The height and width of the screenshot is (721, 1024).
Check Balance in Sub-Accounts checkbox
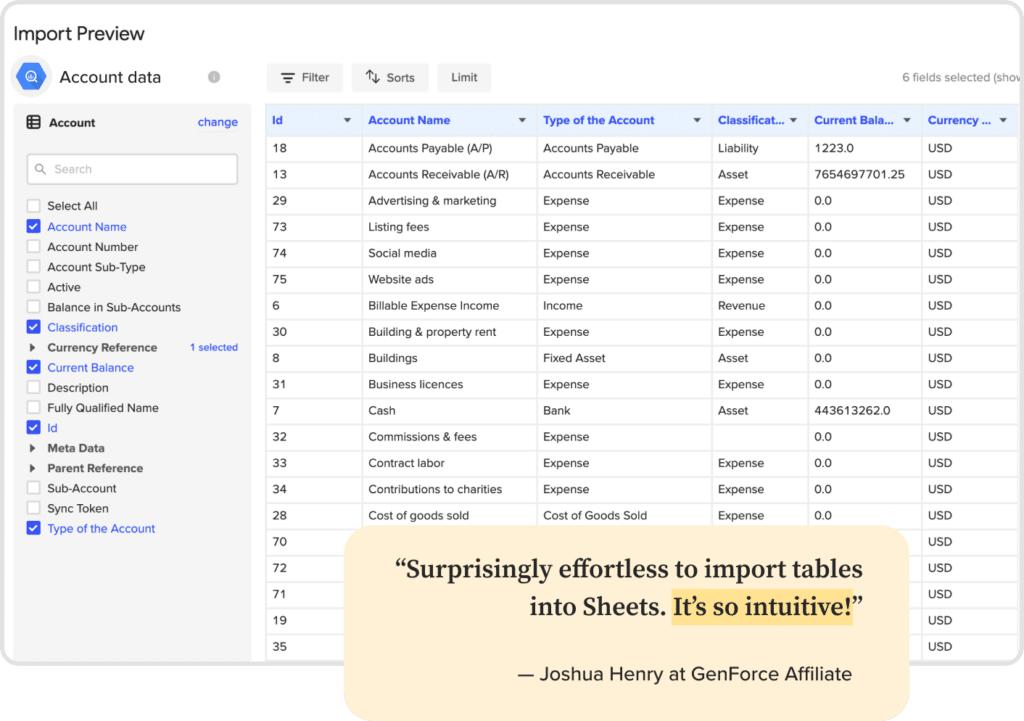pos(33,308)
